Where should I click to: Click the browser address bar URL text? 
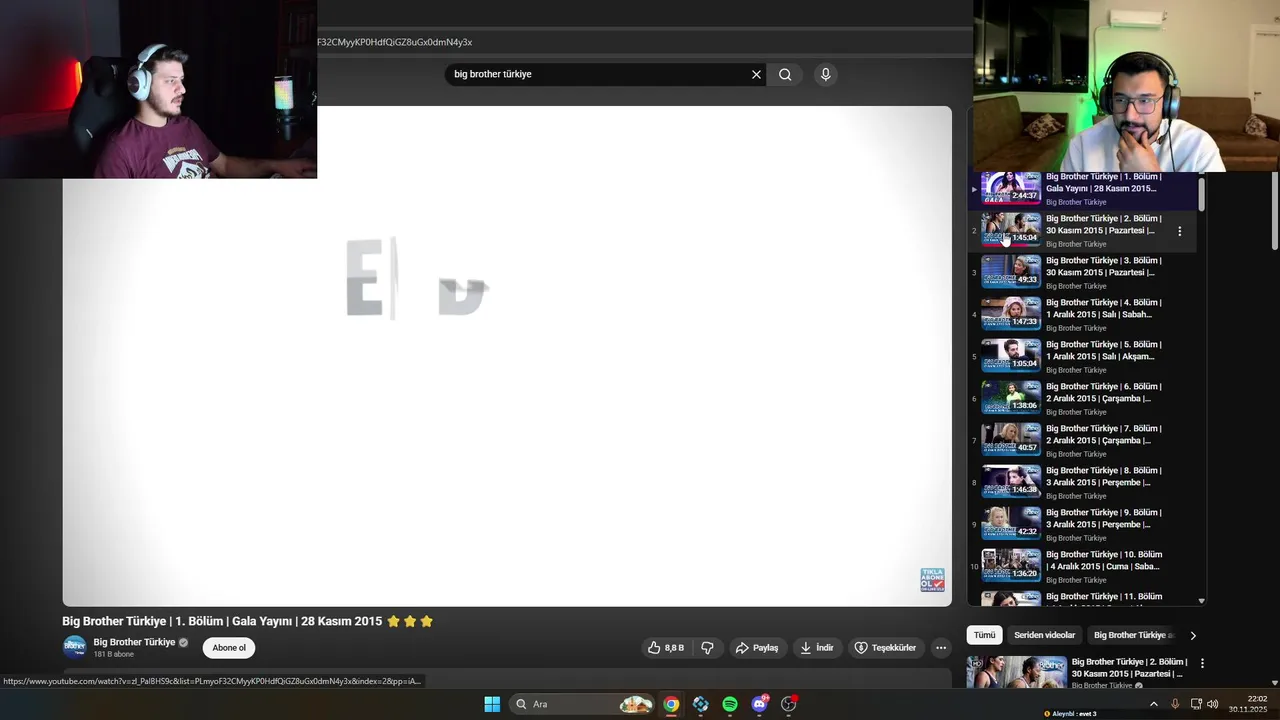click(394, 42)
